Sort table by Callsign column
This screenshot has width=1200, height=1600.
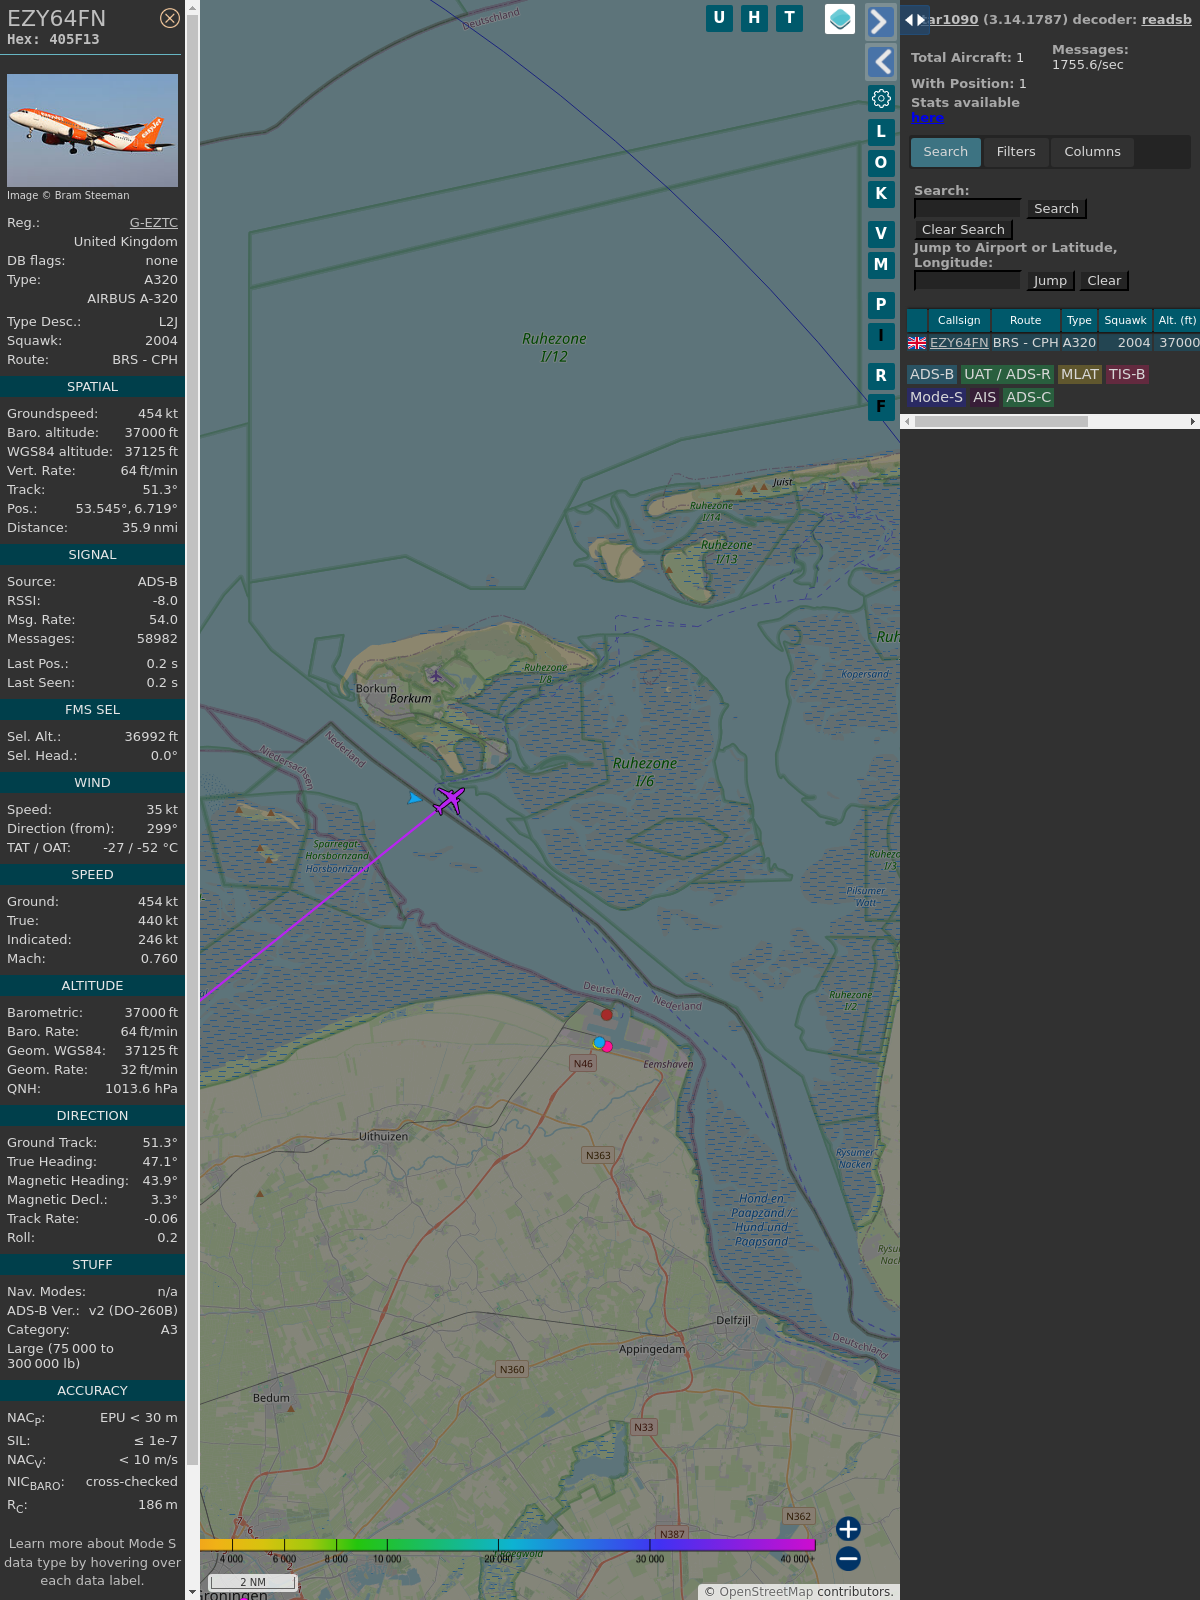[x=959, y=320]
